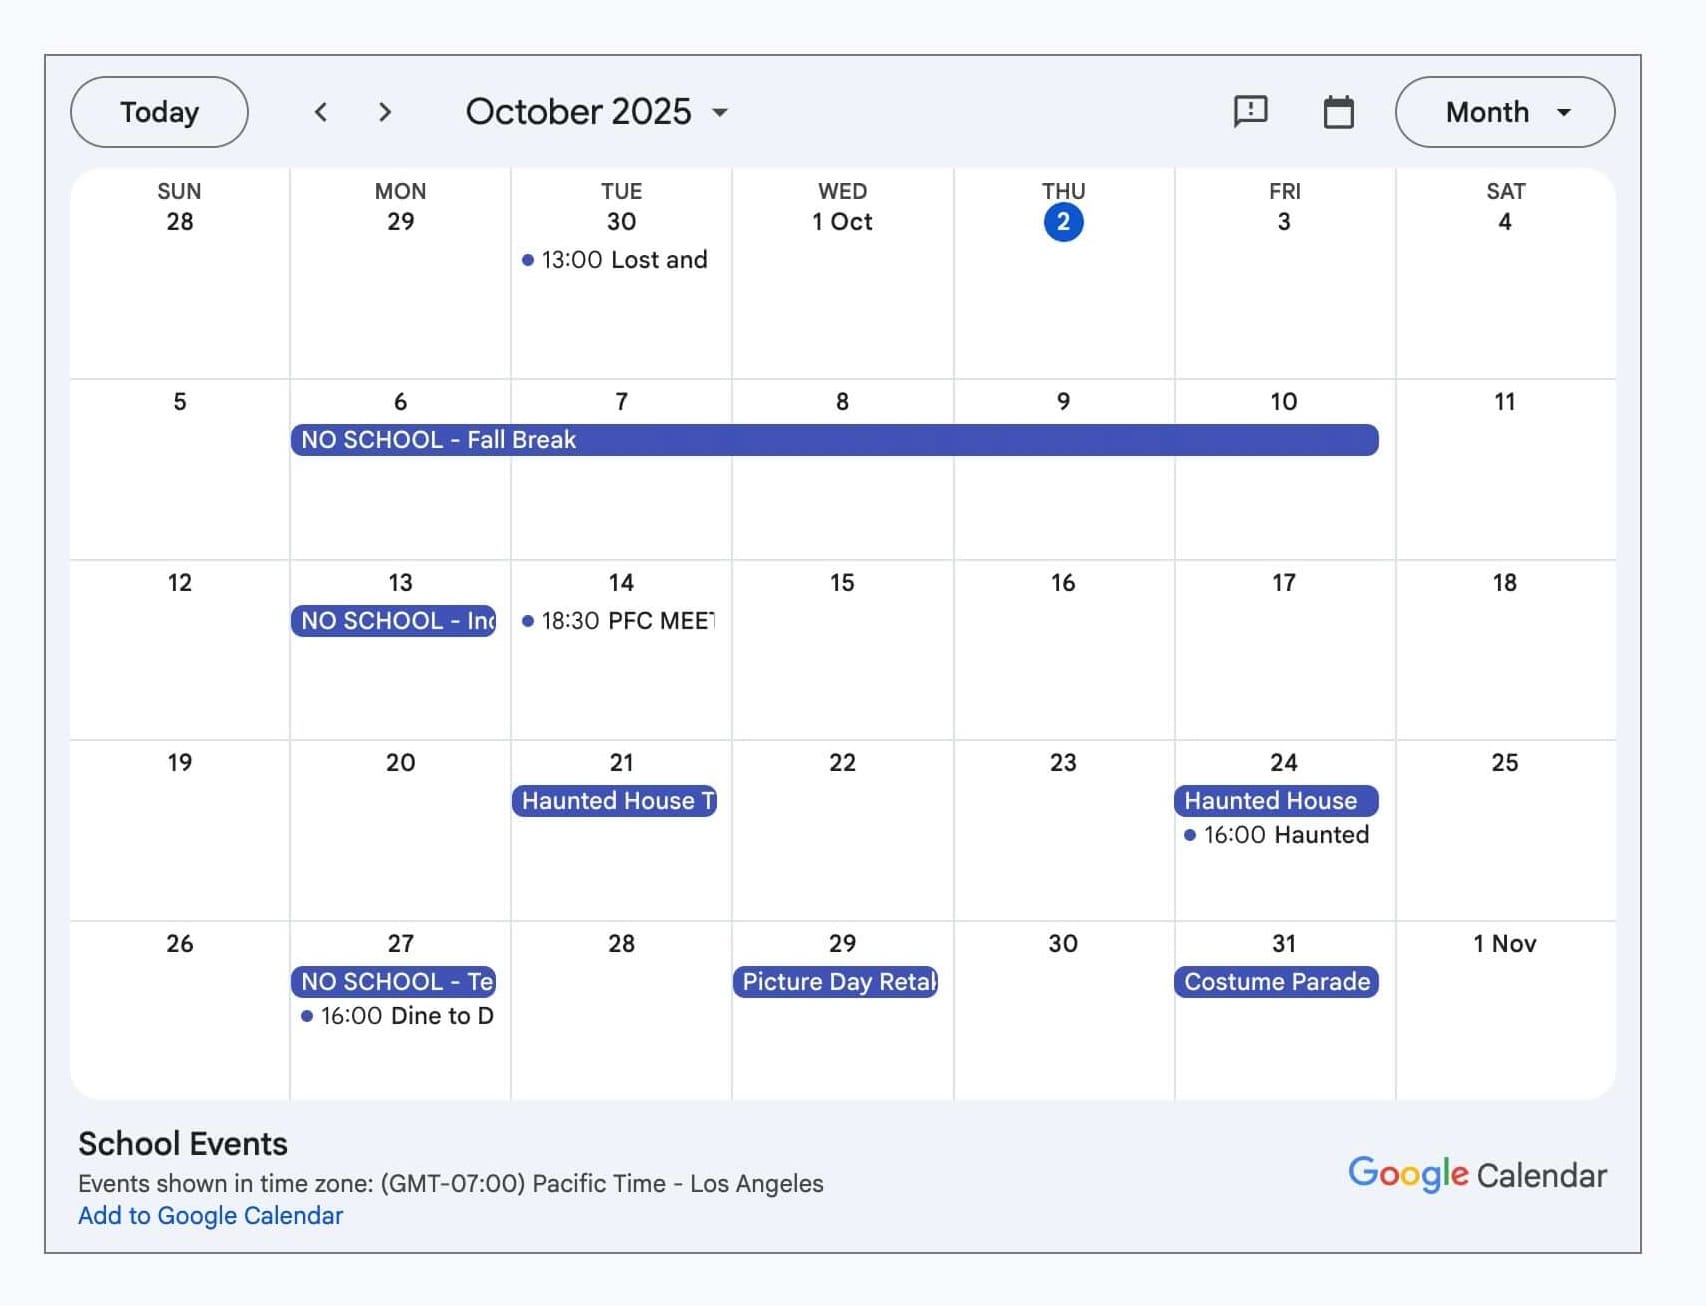
Task: Open the 16:00 Dine to Donate event
Action: pyautogui.click(x=400, y=1016)
